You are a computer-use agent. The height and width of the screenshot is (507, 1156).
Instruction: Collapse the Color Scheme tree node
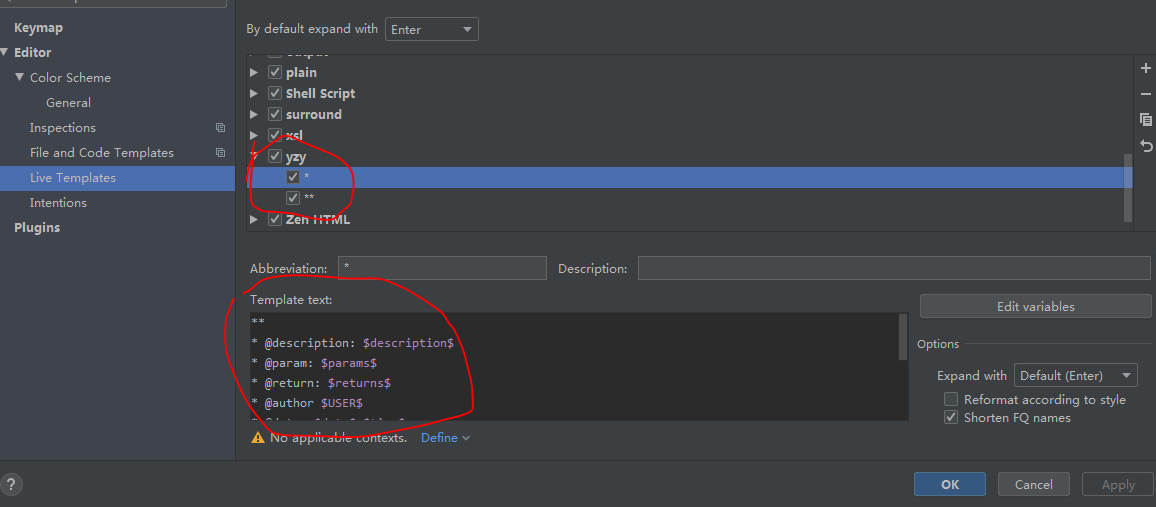[19, 77]
